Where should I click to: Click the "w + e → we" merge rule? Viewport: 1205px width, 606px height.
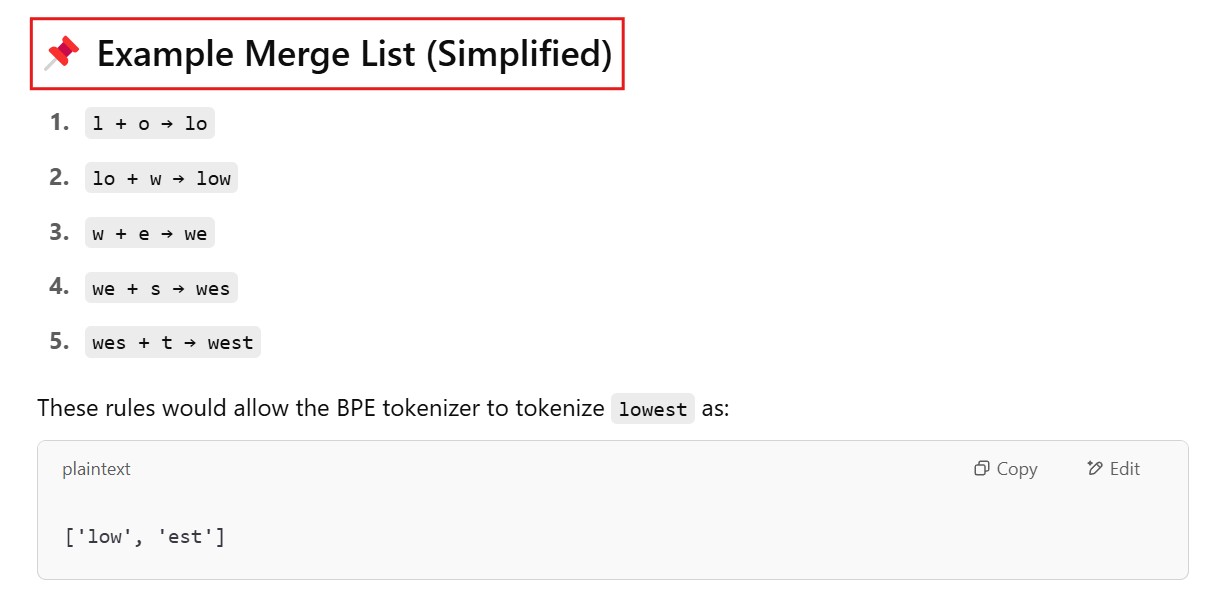click(150, 234)
